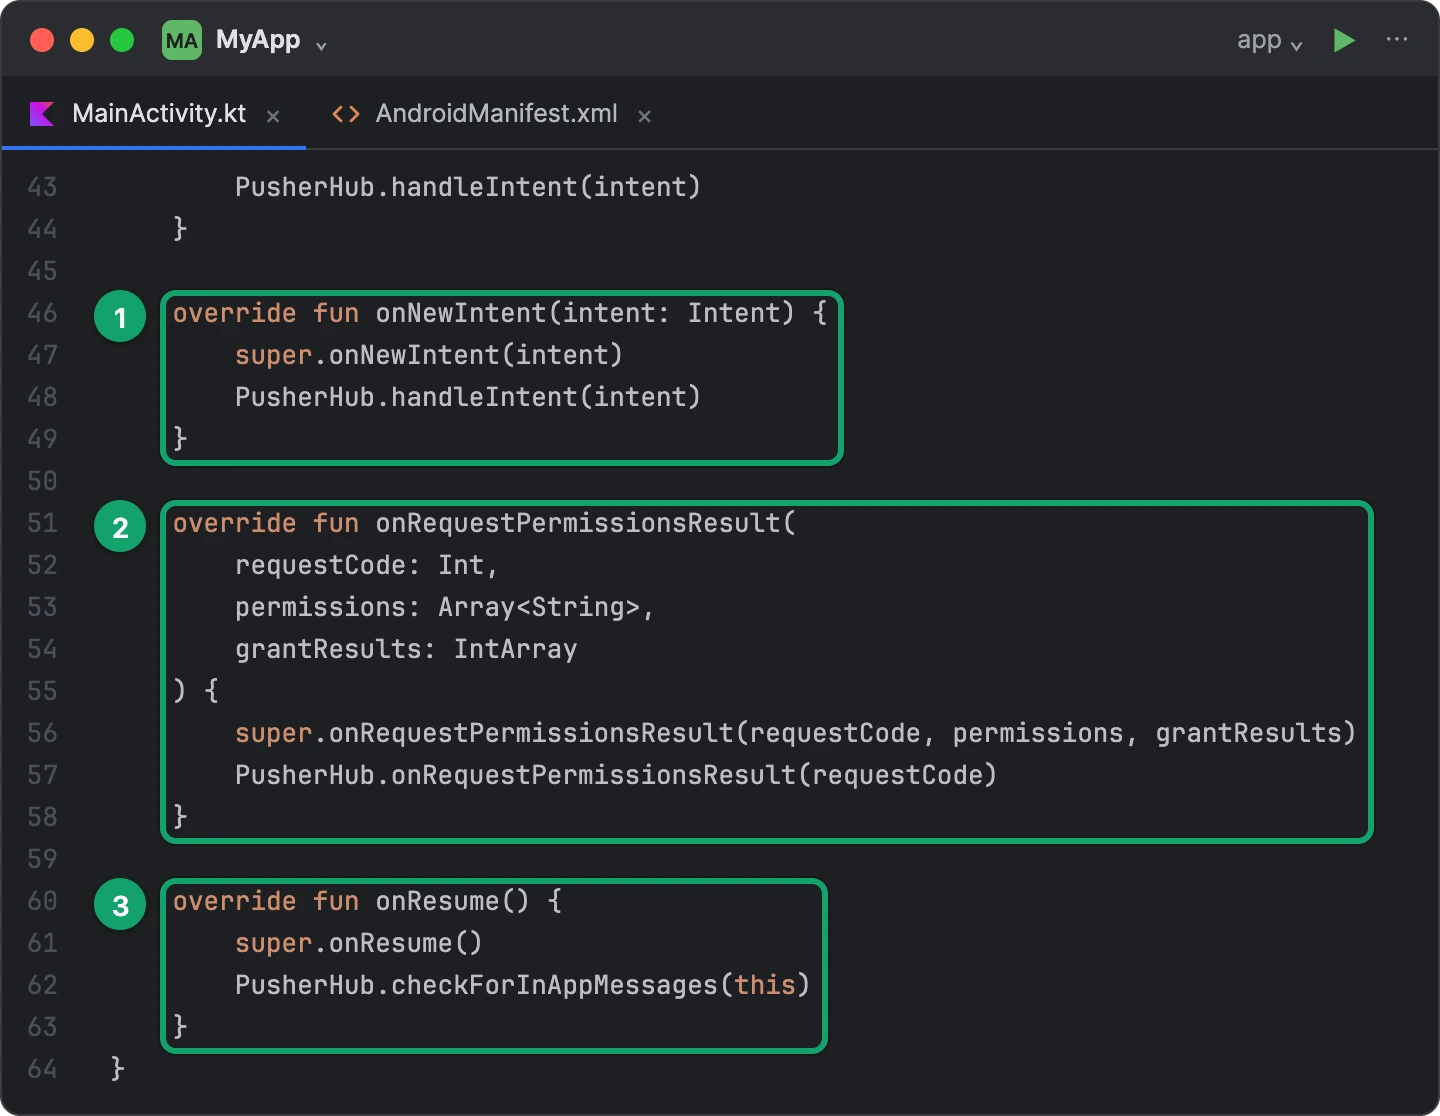1440x1116 pixels.
Task: Click super.onNewIntent(intent) on line 47
Action: [x=429, y=355]
